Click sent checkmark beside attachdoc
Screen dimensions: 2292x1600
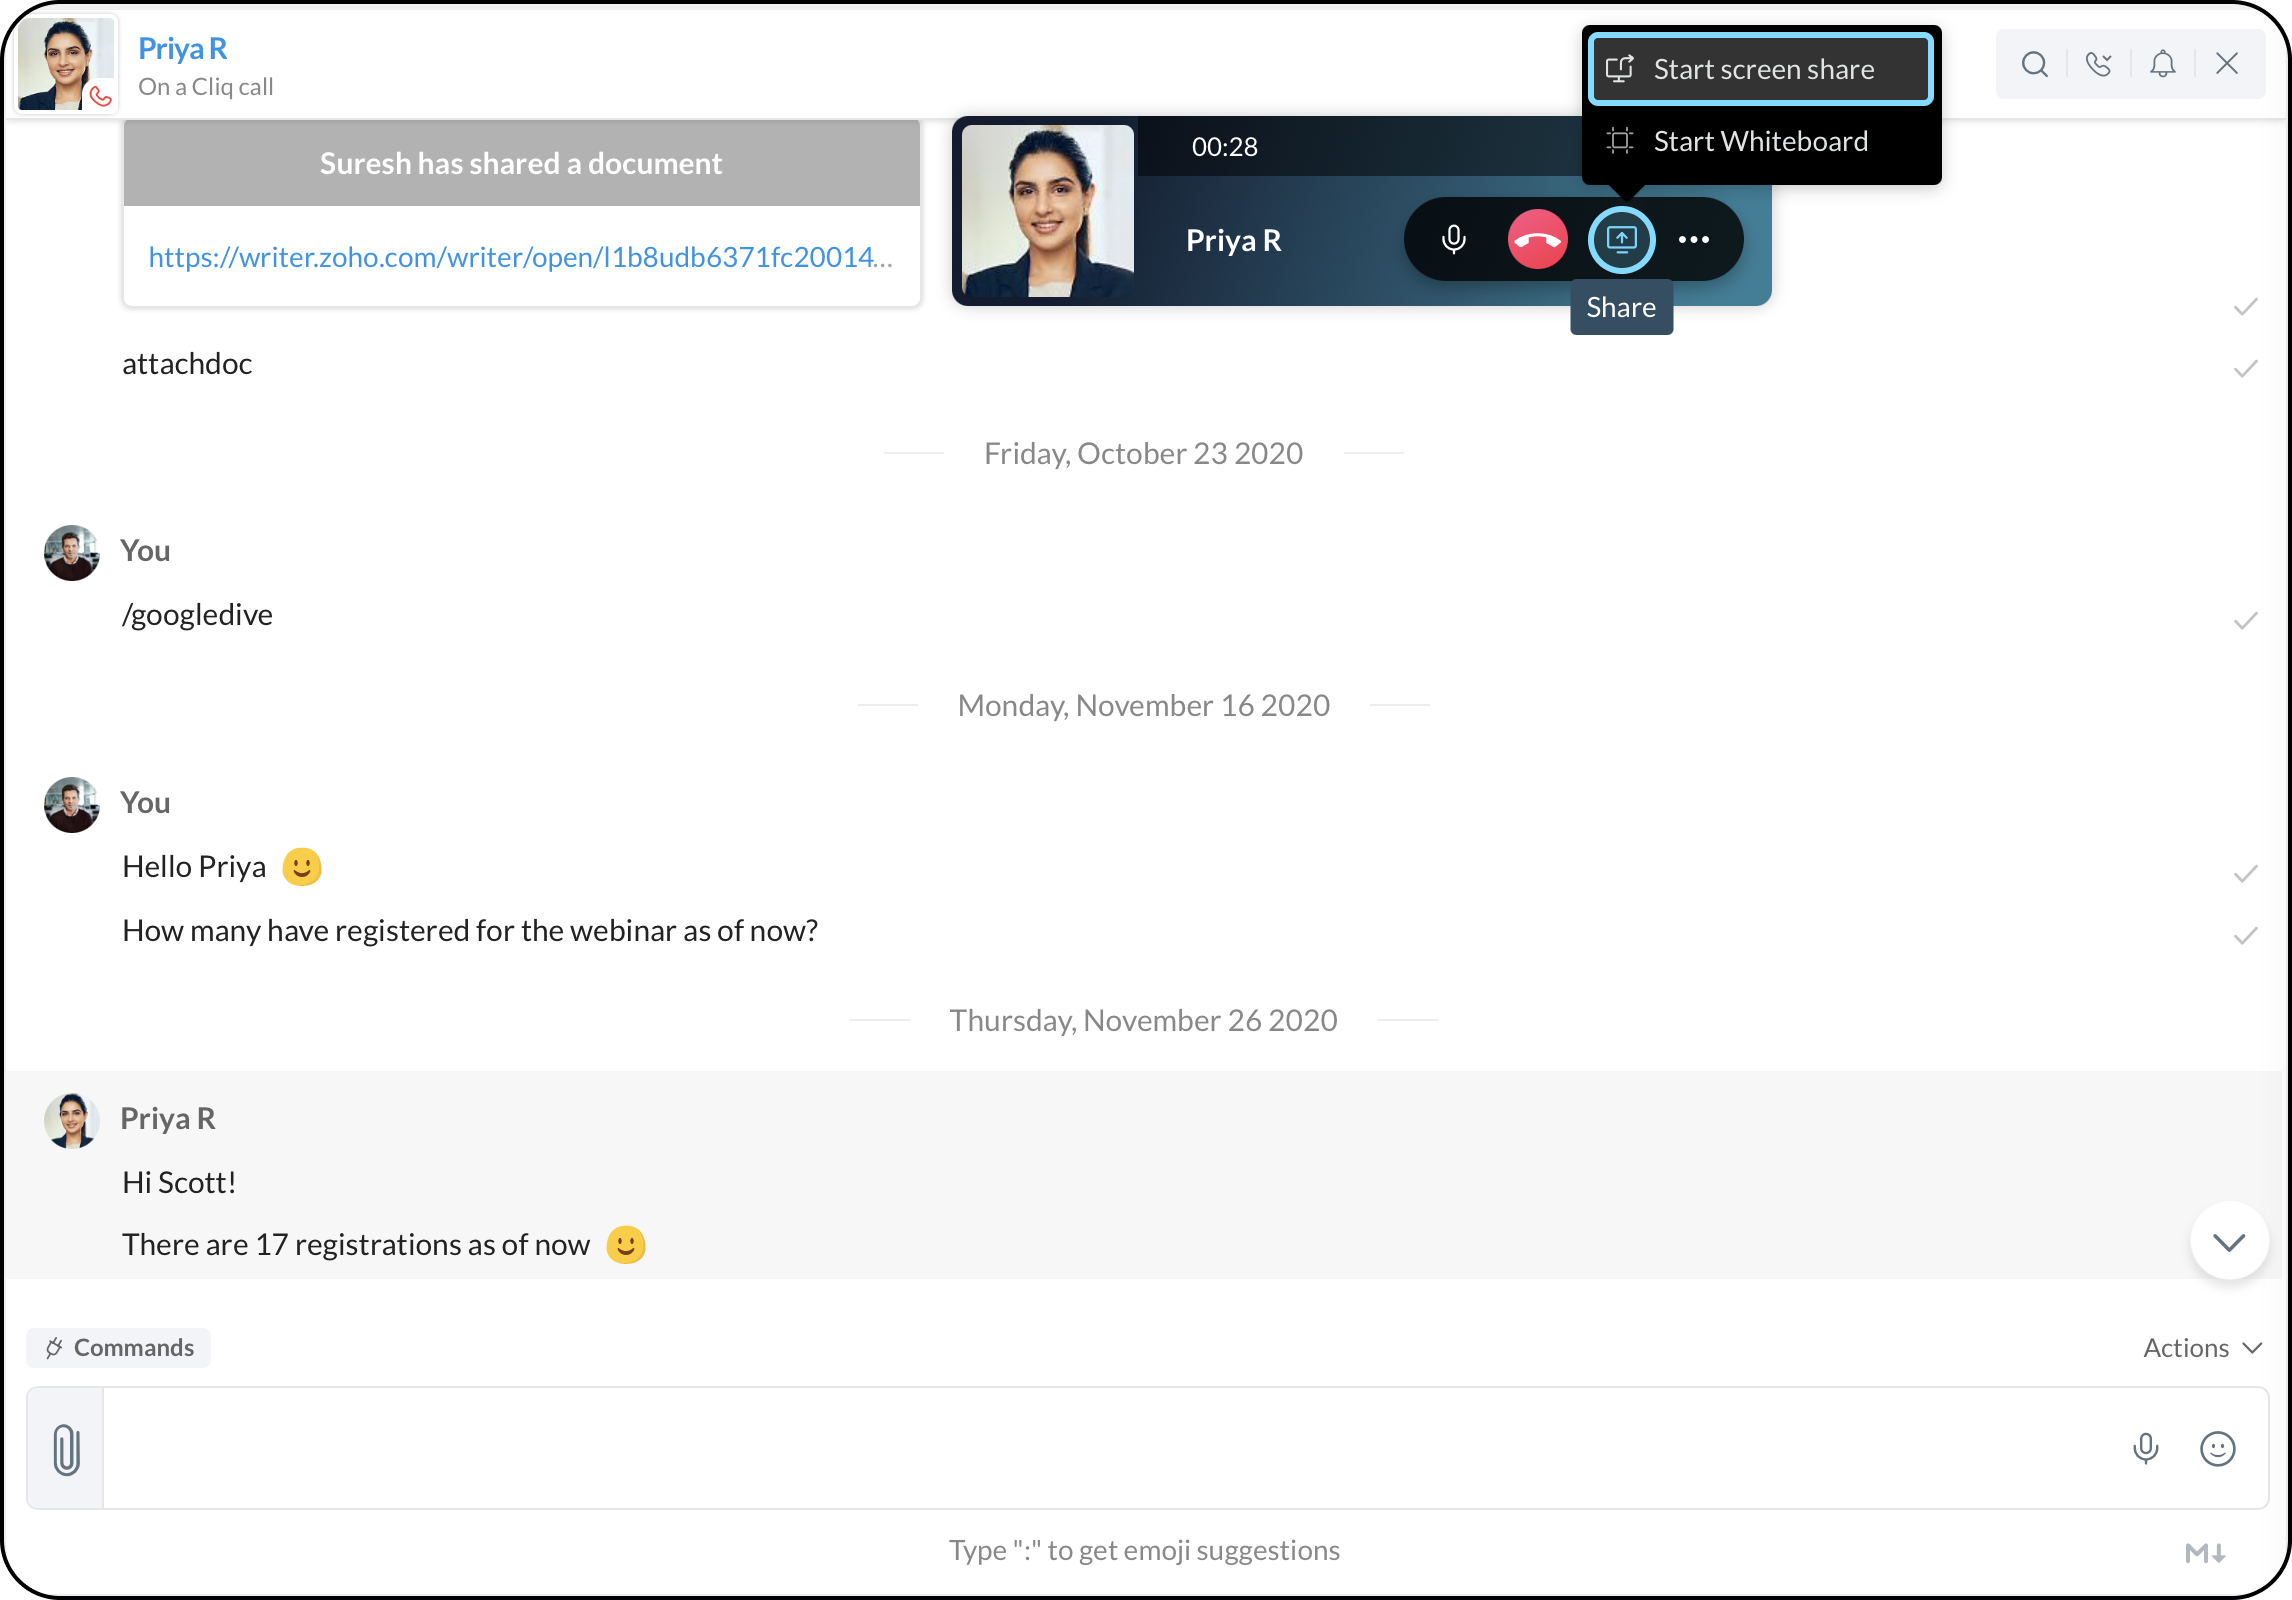(2245, 368)
